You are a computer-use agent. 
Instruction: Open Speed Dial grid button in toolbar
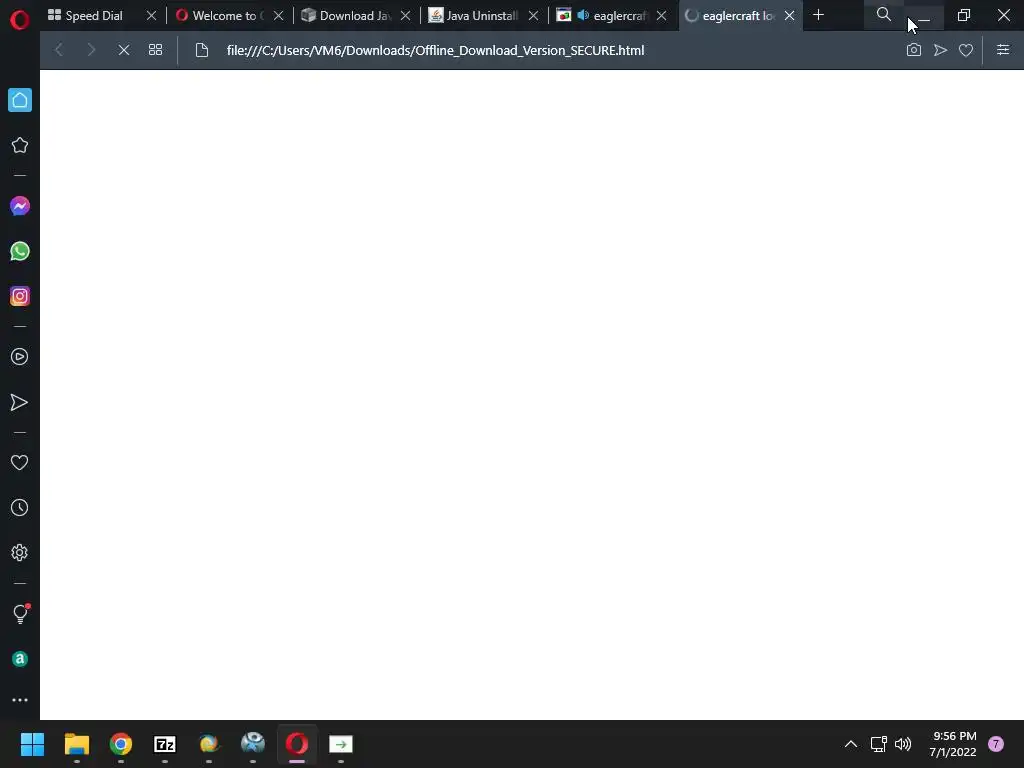(x=155, y=50)
